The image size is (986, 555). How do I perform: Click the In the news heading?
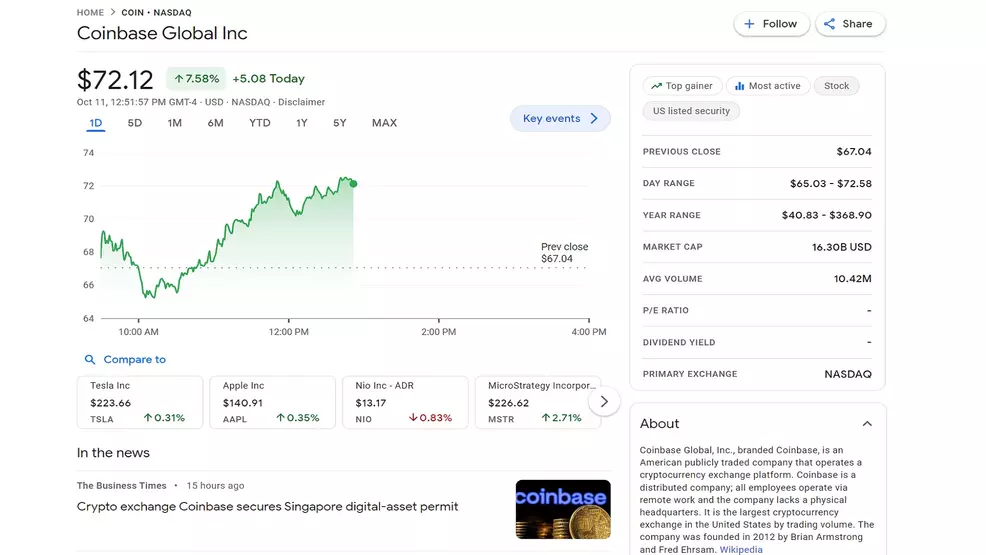(113, 453)
